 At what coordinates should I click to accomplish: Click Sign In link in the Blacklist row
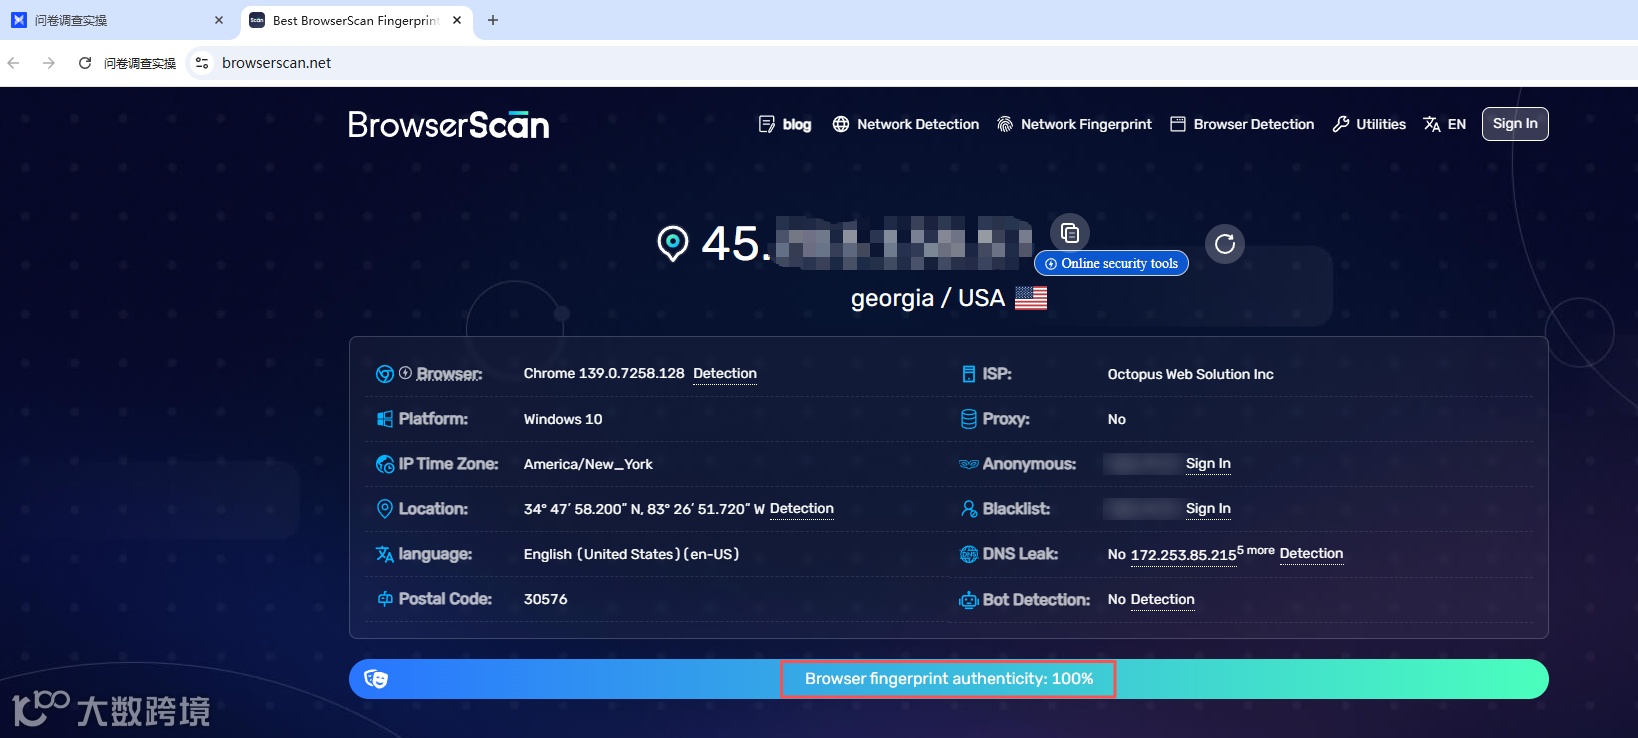(1208, 509)
